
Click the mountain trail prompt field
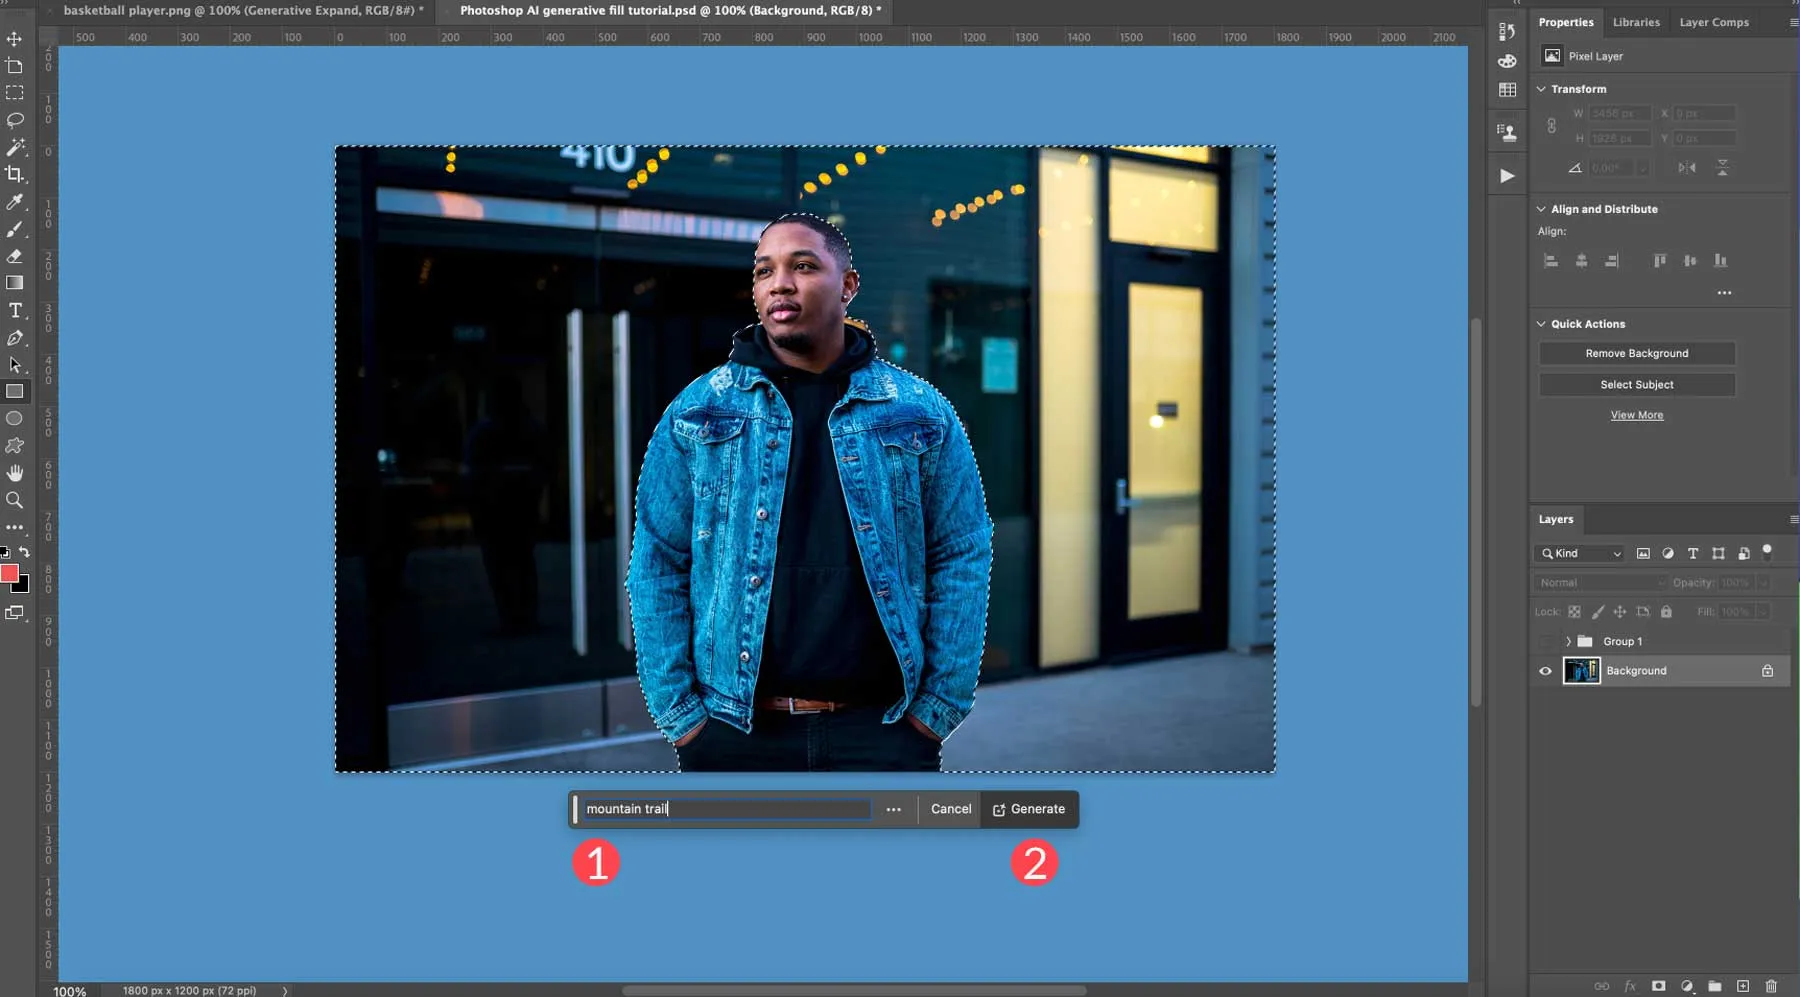point(726,809)
